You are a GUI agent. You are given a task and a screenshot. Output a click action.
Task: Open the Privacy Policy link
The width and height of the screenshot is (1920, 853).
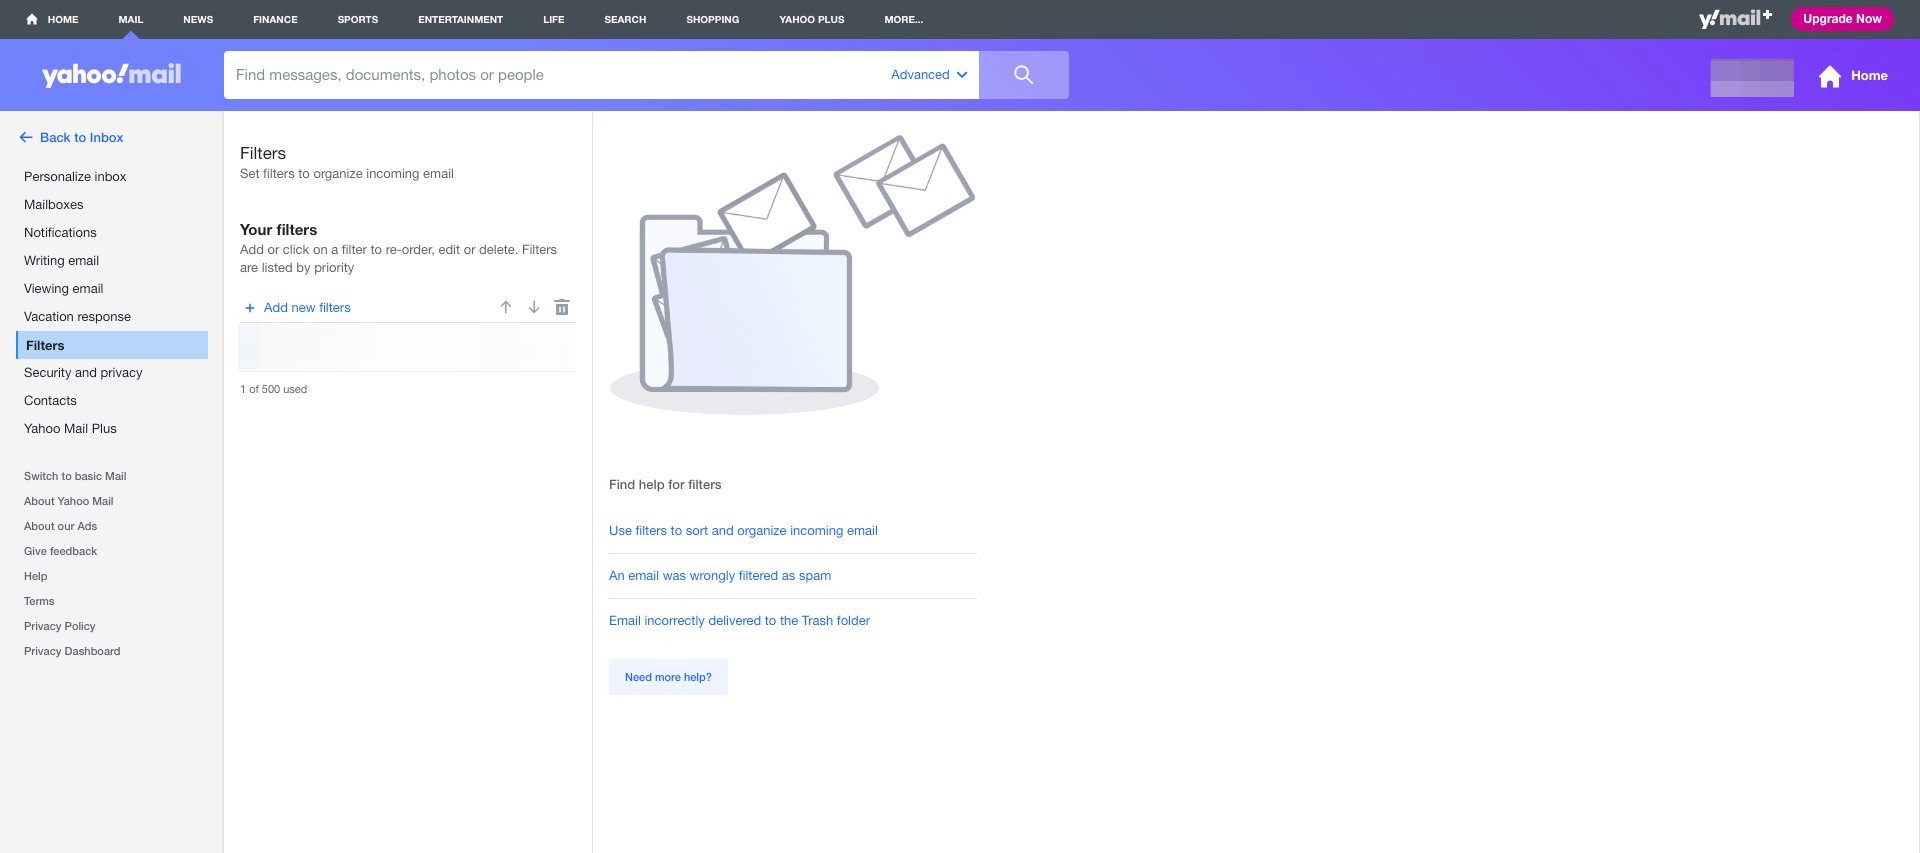point(59,626)
